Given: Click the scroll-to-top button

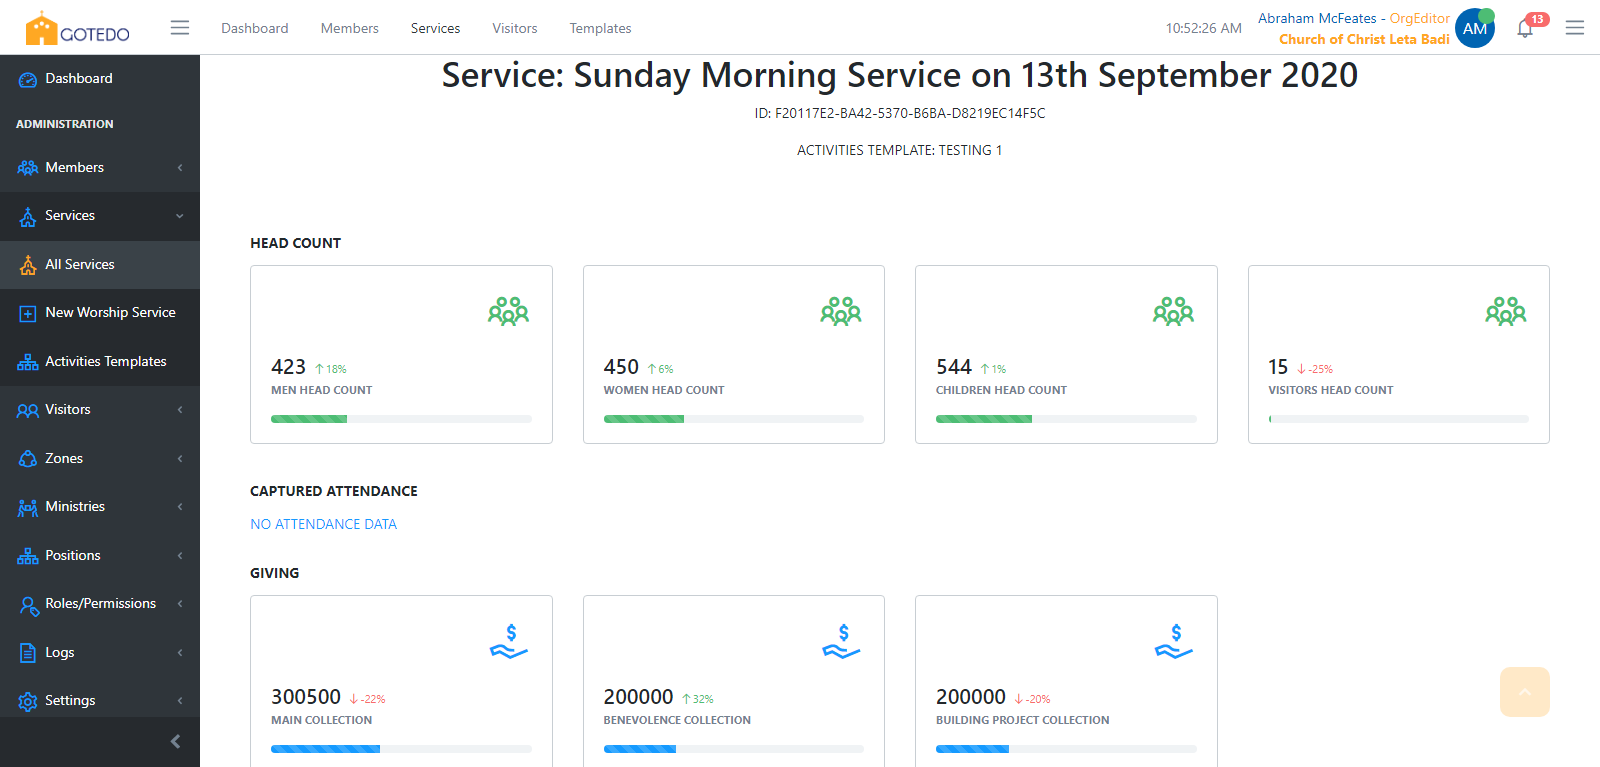Looking at the screenshot, I should coord(1524,692).
